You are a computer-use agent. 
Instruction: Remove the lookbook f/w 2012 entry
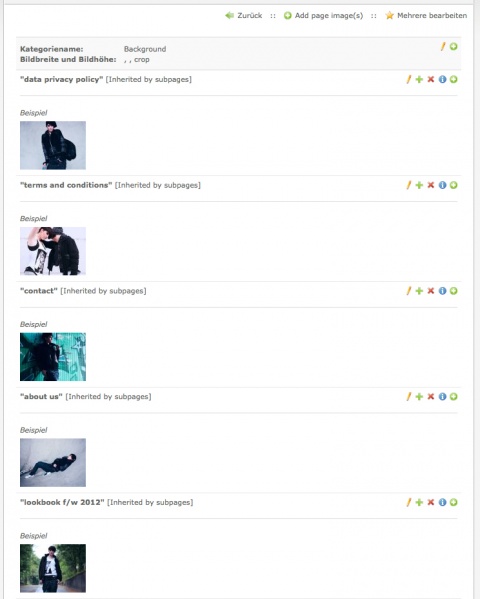pyautogui.click(x=431, y=503)
